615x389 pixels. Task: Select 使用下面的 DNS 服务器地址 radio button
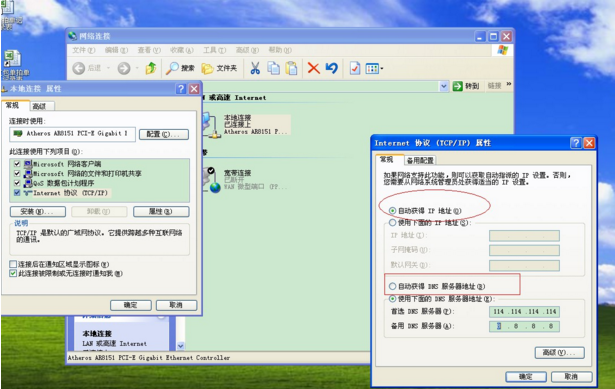pos(392,299)
